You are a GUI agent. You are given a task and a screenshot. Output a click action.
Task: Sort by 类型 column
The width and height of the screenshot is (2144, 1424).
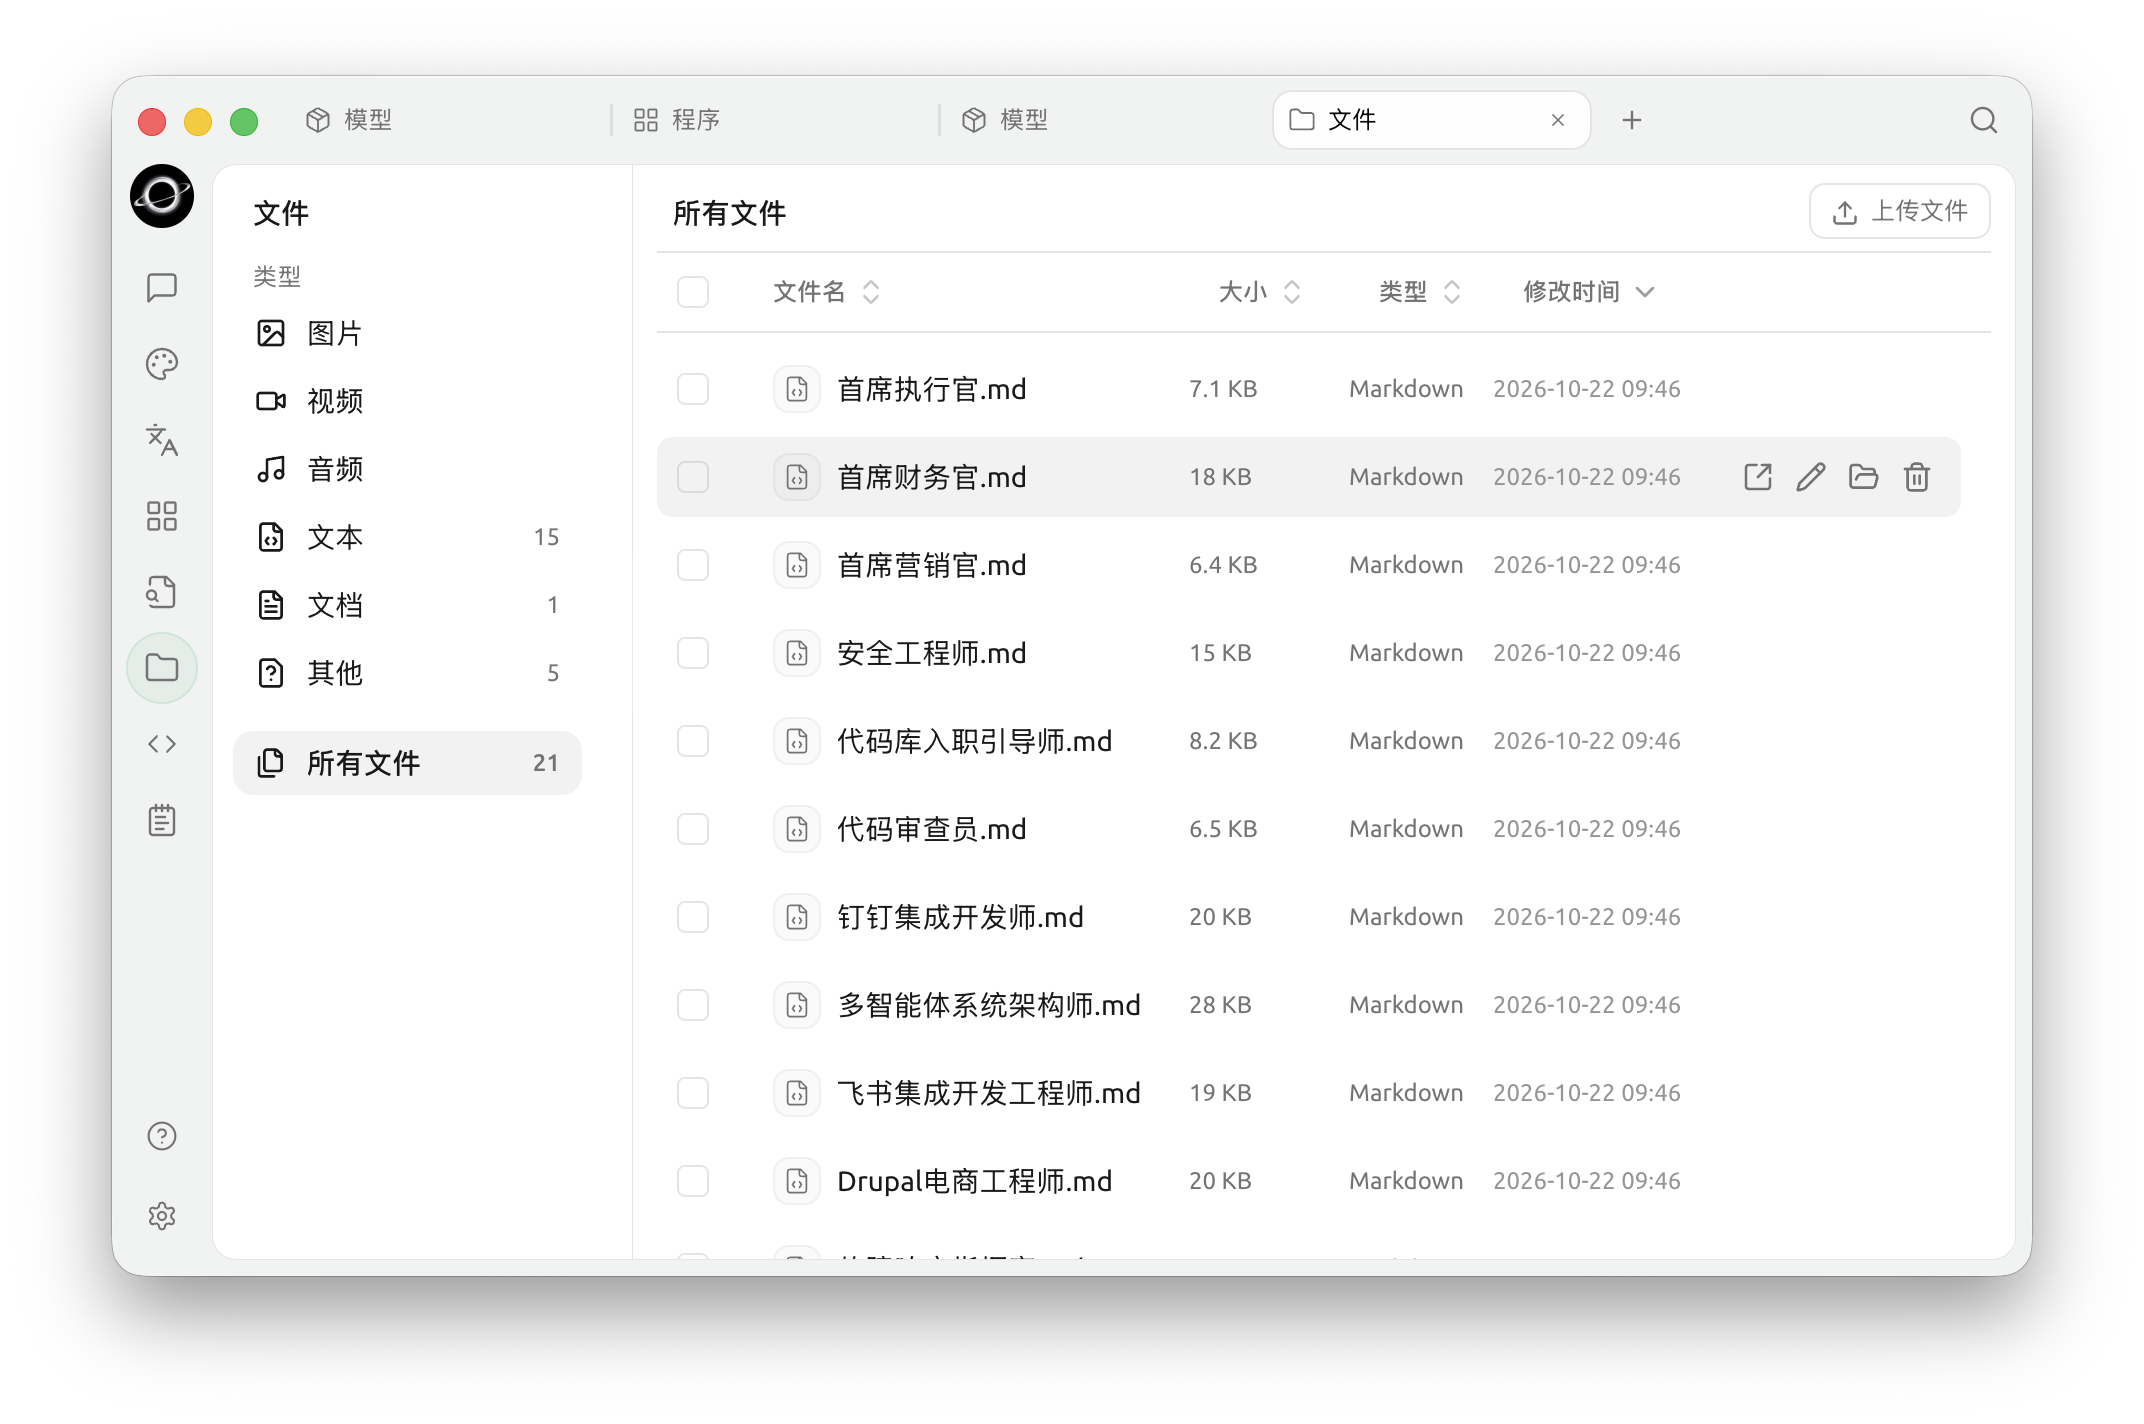coord(1419,292)
